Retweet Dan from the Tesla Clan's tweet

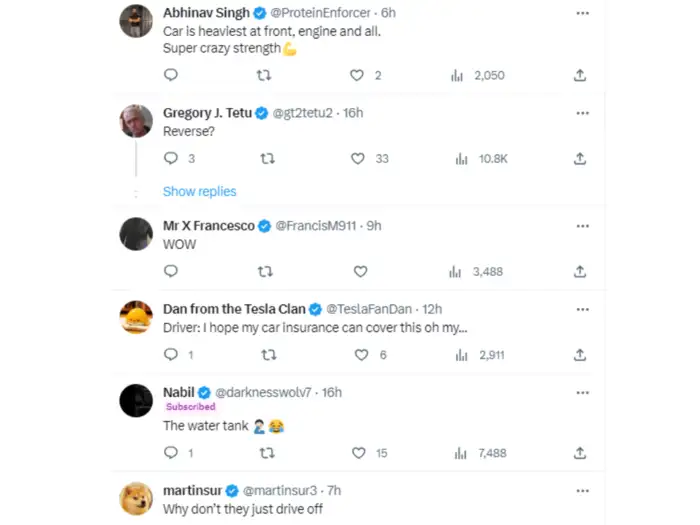[x=266, y=355]
